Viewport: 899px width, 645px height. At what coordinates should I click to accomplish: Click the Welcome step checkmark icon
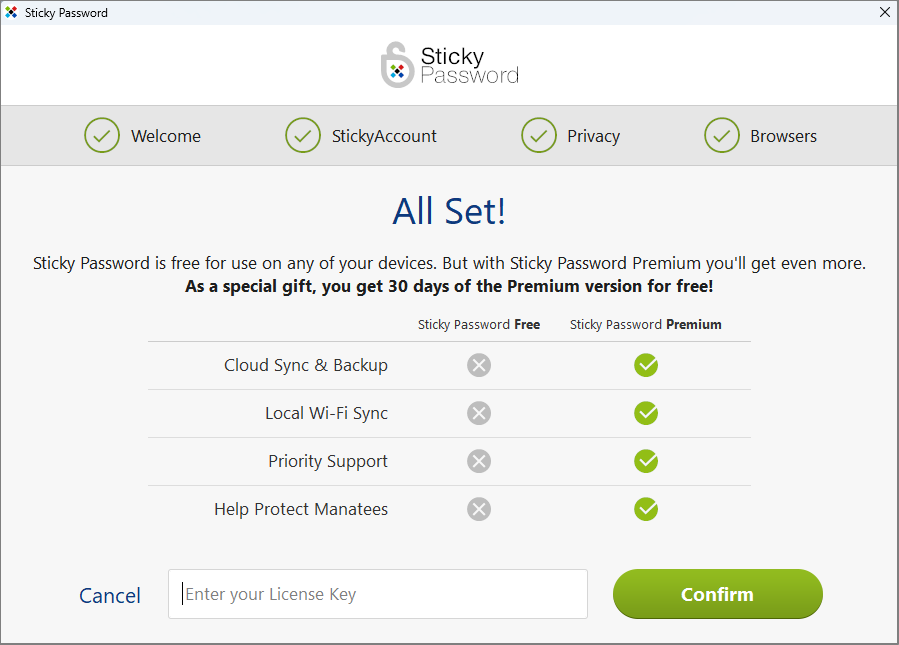pos(101,135)
